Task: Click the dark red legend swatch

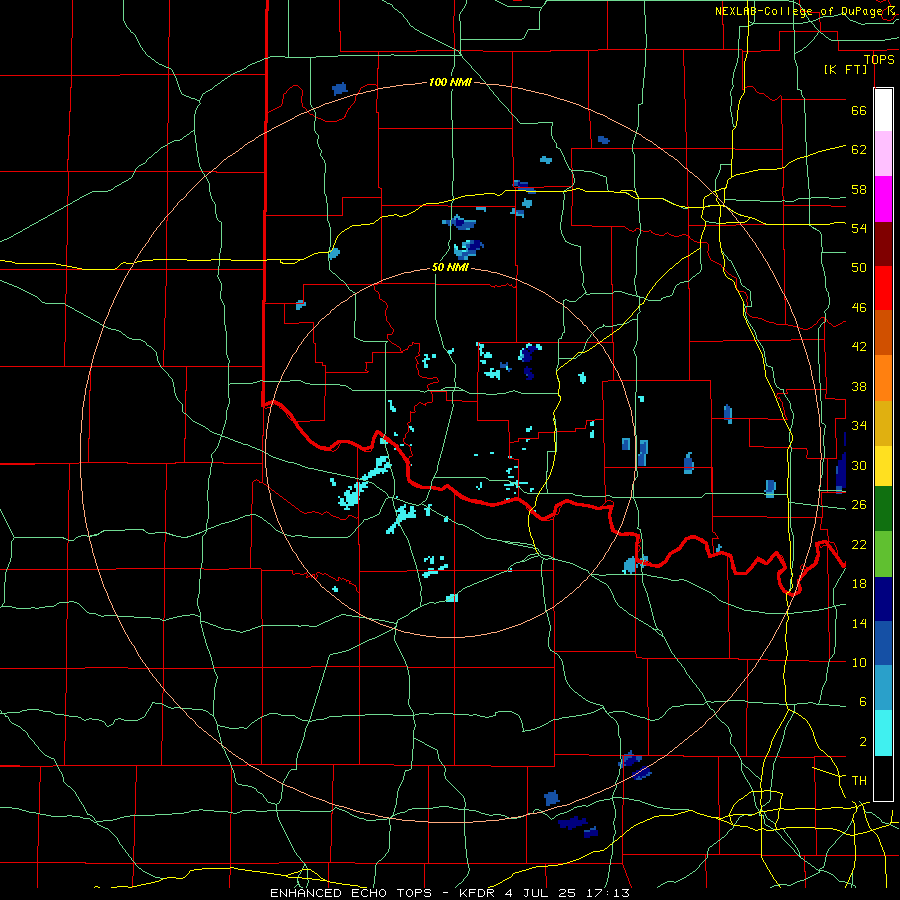Action: point(883,244)
